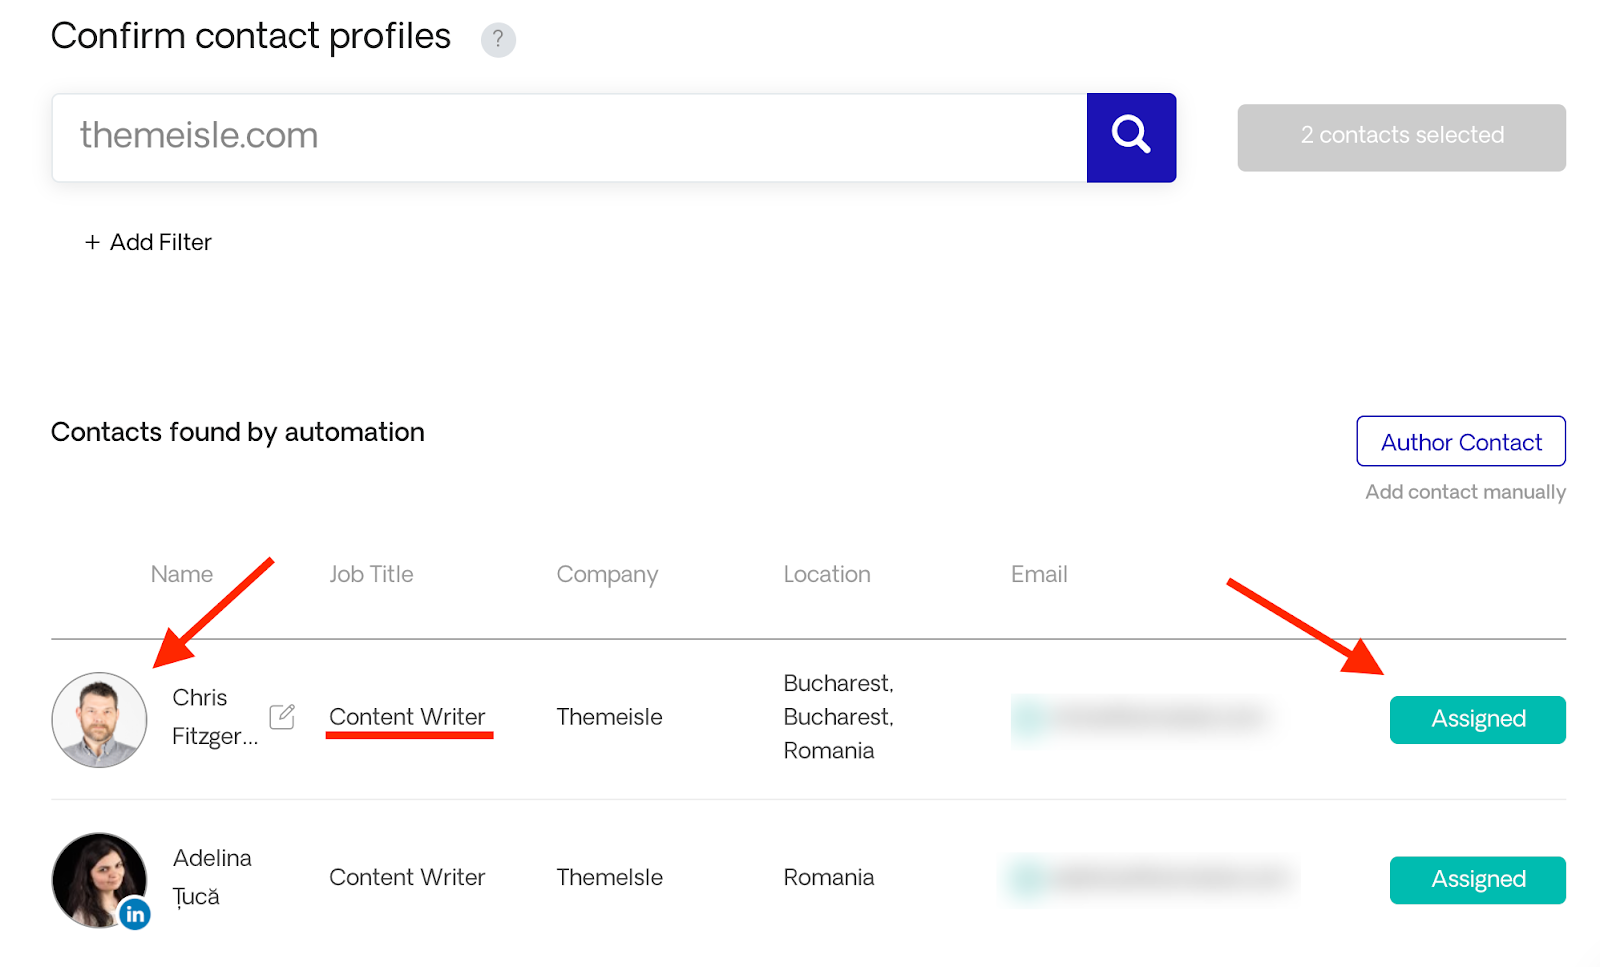1600x967 pixels.
Task: Sort contacts by the Email column
Action: click(1038, 574)
